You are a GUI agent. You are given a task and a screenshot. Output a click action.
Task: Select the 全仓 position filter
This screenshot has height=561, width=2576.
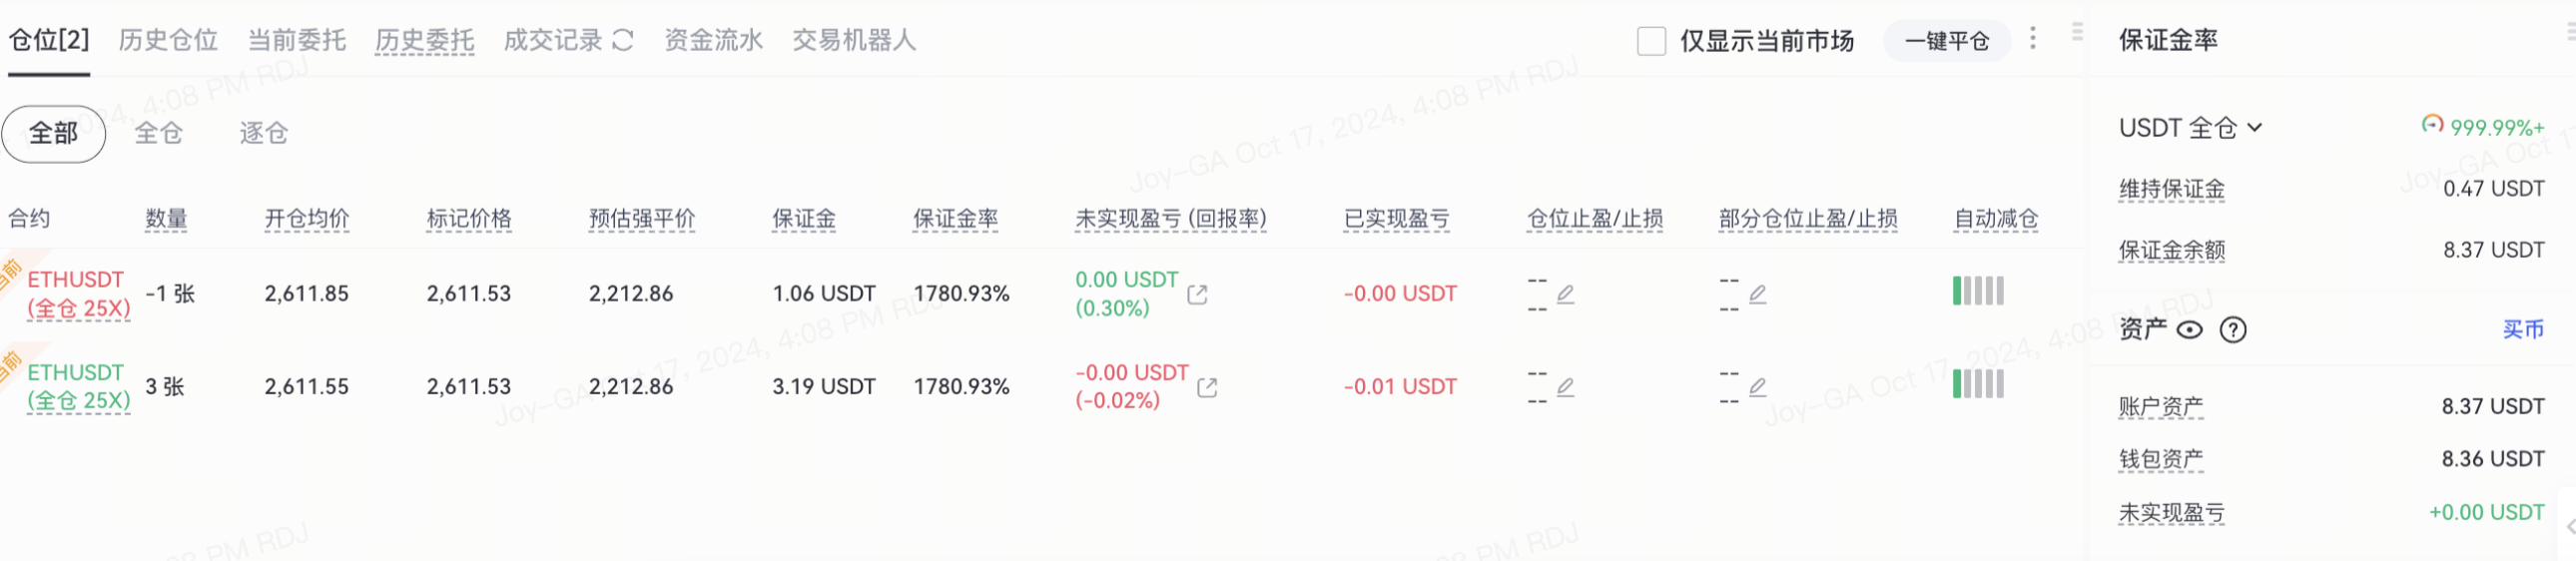coord(159,133)
